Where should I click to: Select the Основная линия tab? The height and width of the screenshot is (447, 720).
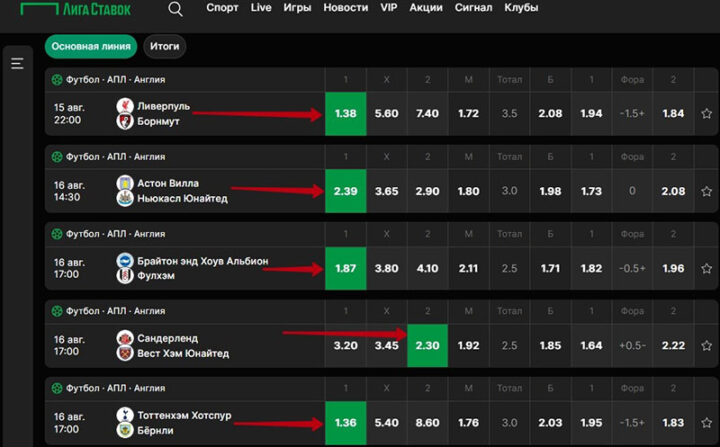(x=91, y=46)
